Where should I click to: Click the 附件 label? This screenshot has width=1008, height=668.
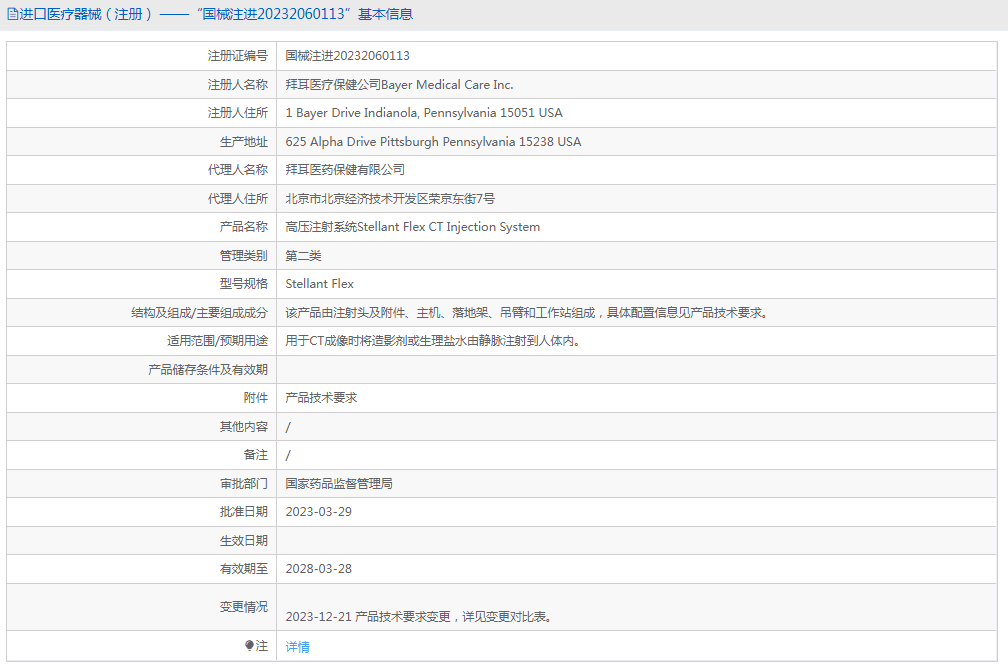tap(256, 398)
